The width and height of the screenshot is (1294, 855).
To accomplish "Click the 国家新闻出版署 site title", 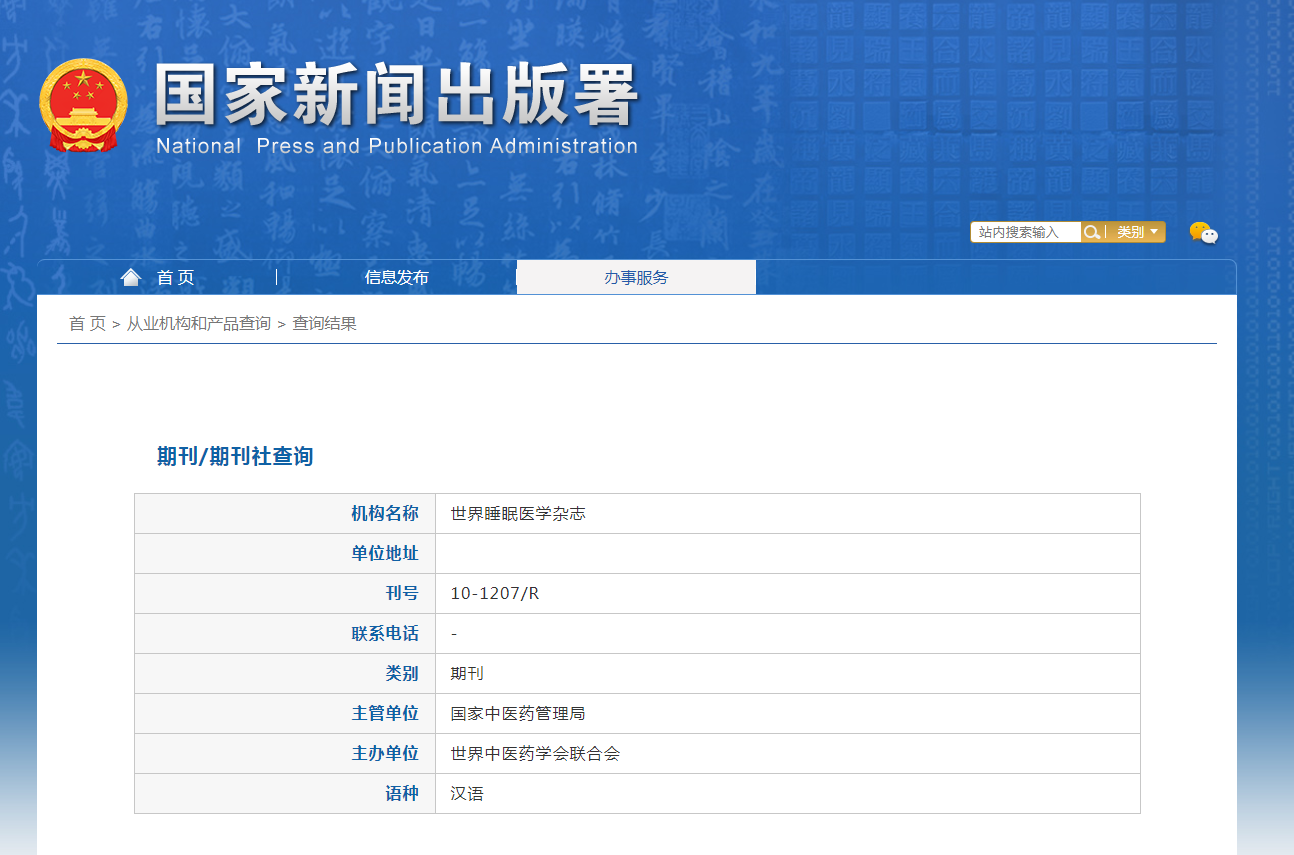I will click(396, 95).
